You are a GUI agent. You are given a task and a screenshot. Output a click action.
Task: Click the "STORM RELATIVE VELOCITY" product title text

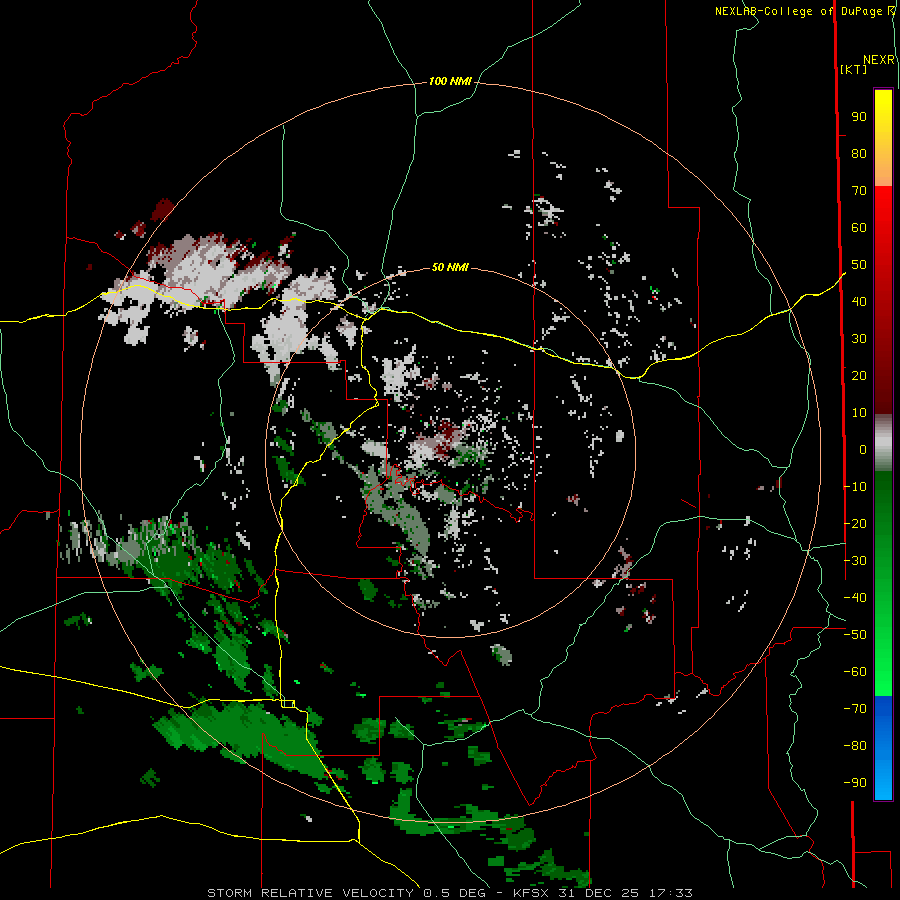pyautogui.click(x=310, y=893)
